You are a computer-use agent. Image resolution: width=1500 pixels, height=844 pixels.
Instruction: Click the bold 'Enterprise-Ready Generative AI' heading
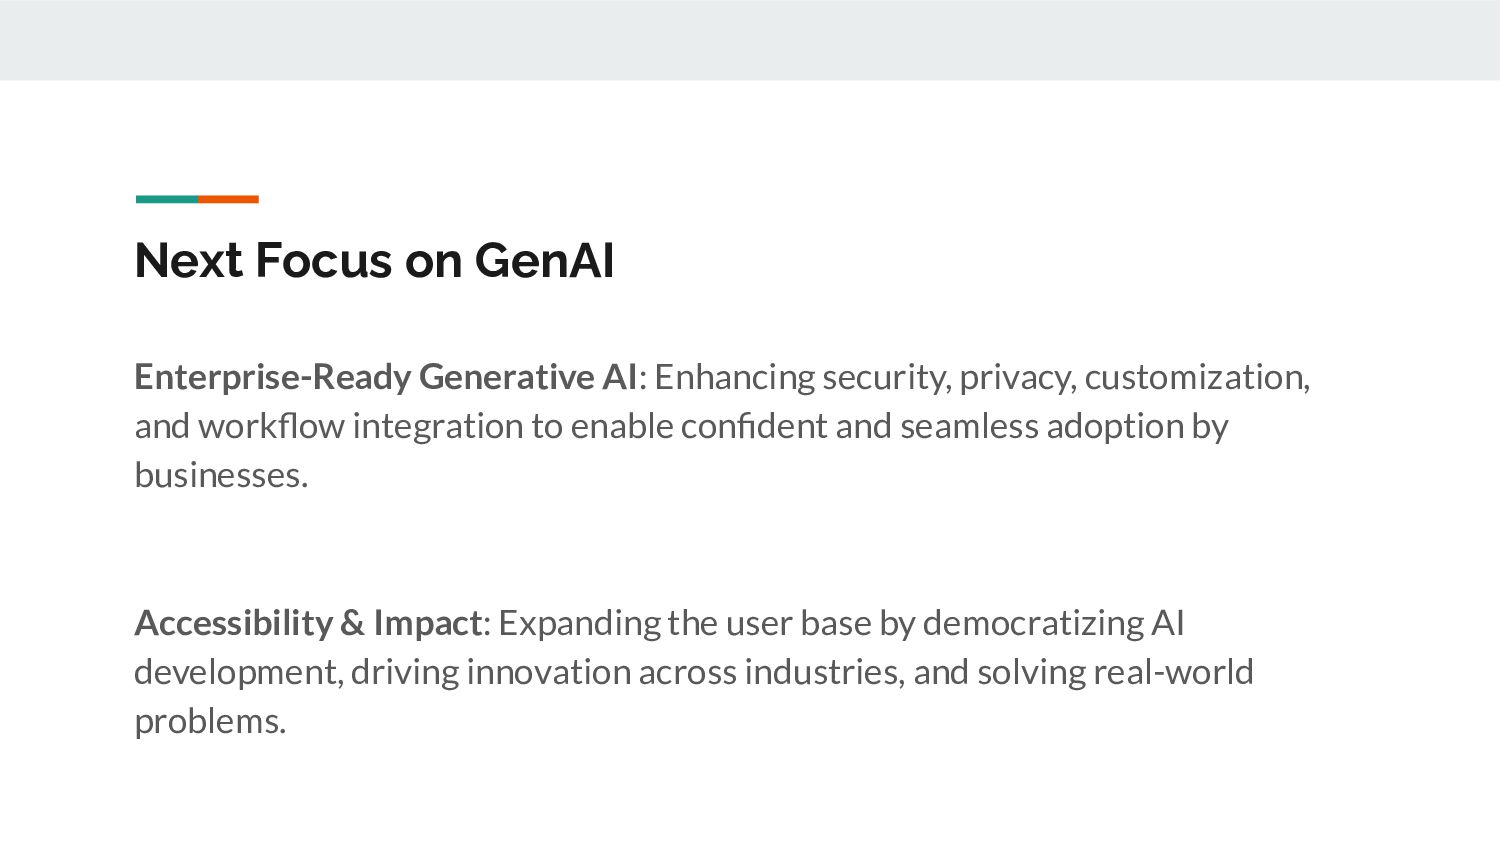[x=386, y=377]
